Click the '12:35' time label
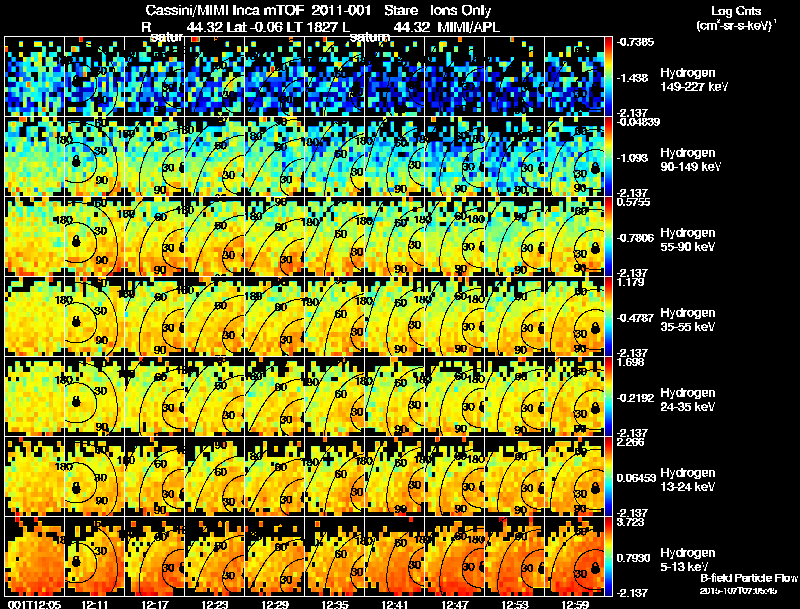Screen dimensions: 800x609 click(335, 604)
